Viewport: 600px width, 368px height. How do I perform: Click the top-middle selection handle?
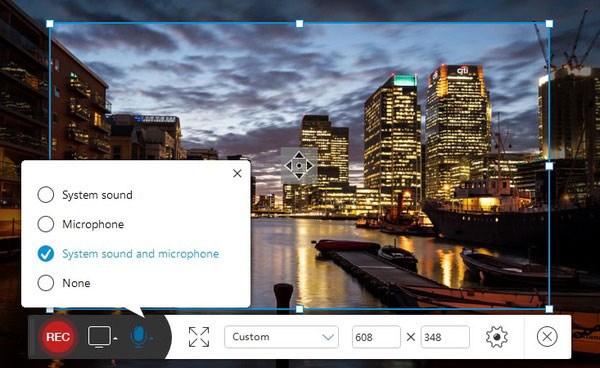pyautogui.click(x=300, y=24)
